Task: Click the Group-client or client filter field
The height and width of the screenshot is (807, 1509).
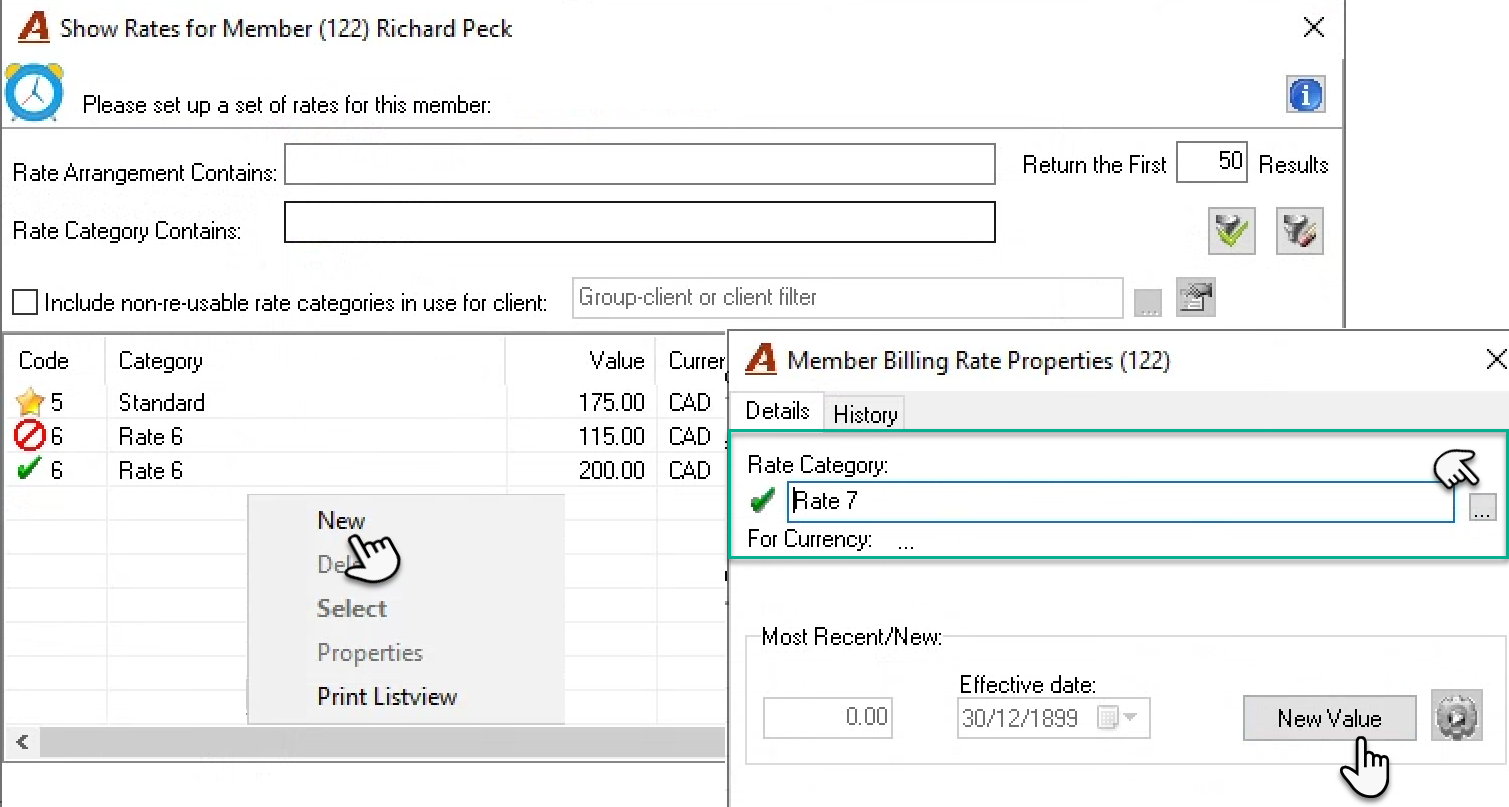Action: point(848,298)
